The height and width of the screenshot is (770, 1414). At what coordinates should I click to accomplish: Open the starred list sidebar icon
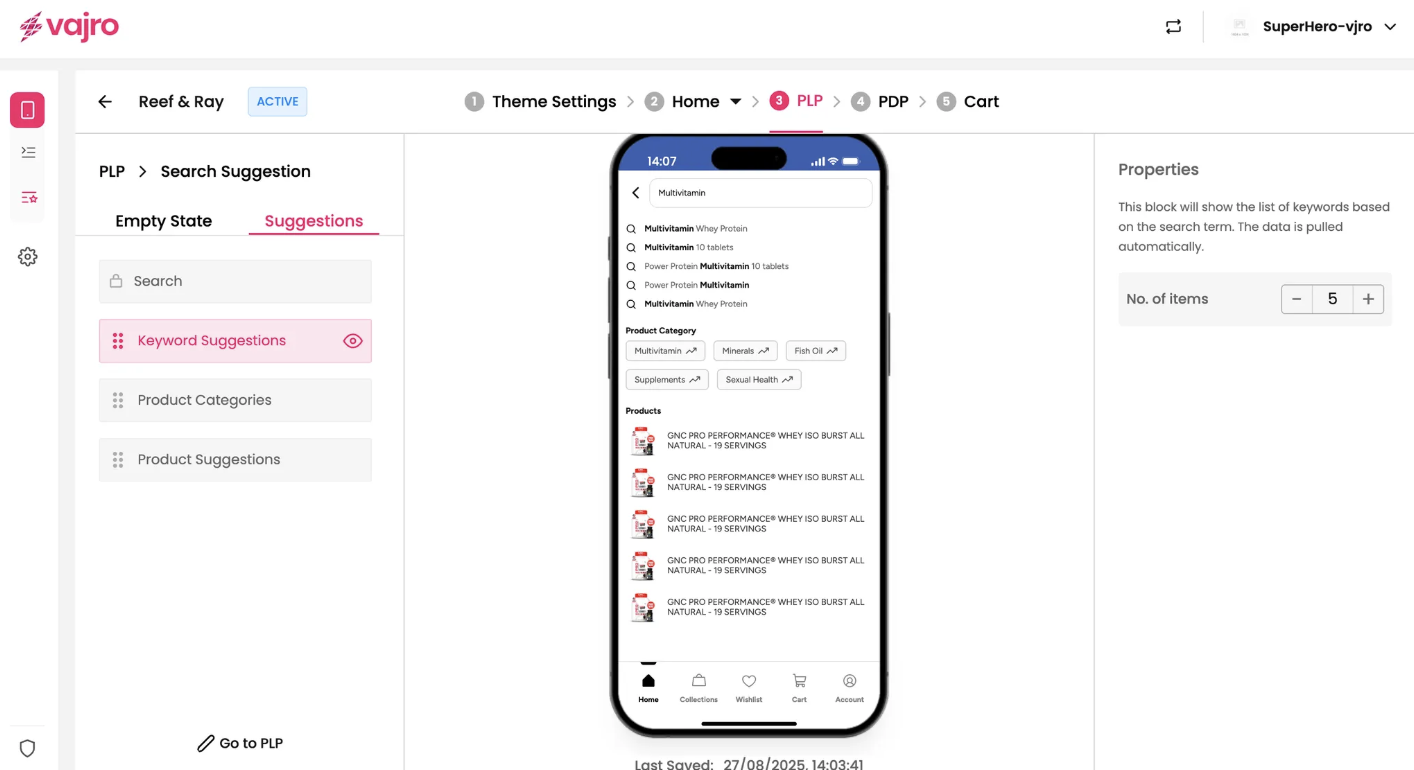pyautogui.click(x=28, y=197)
